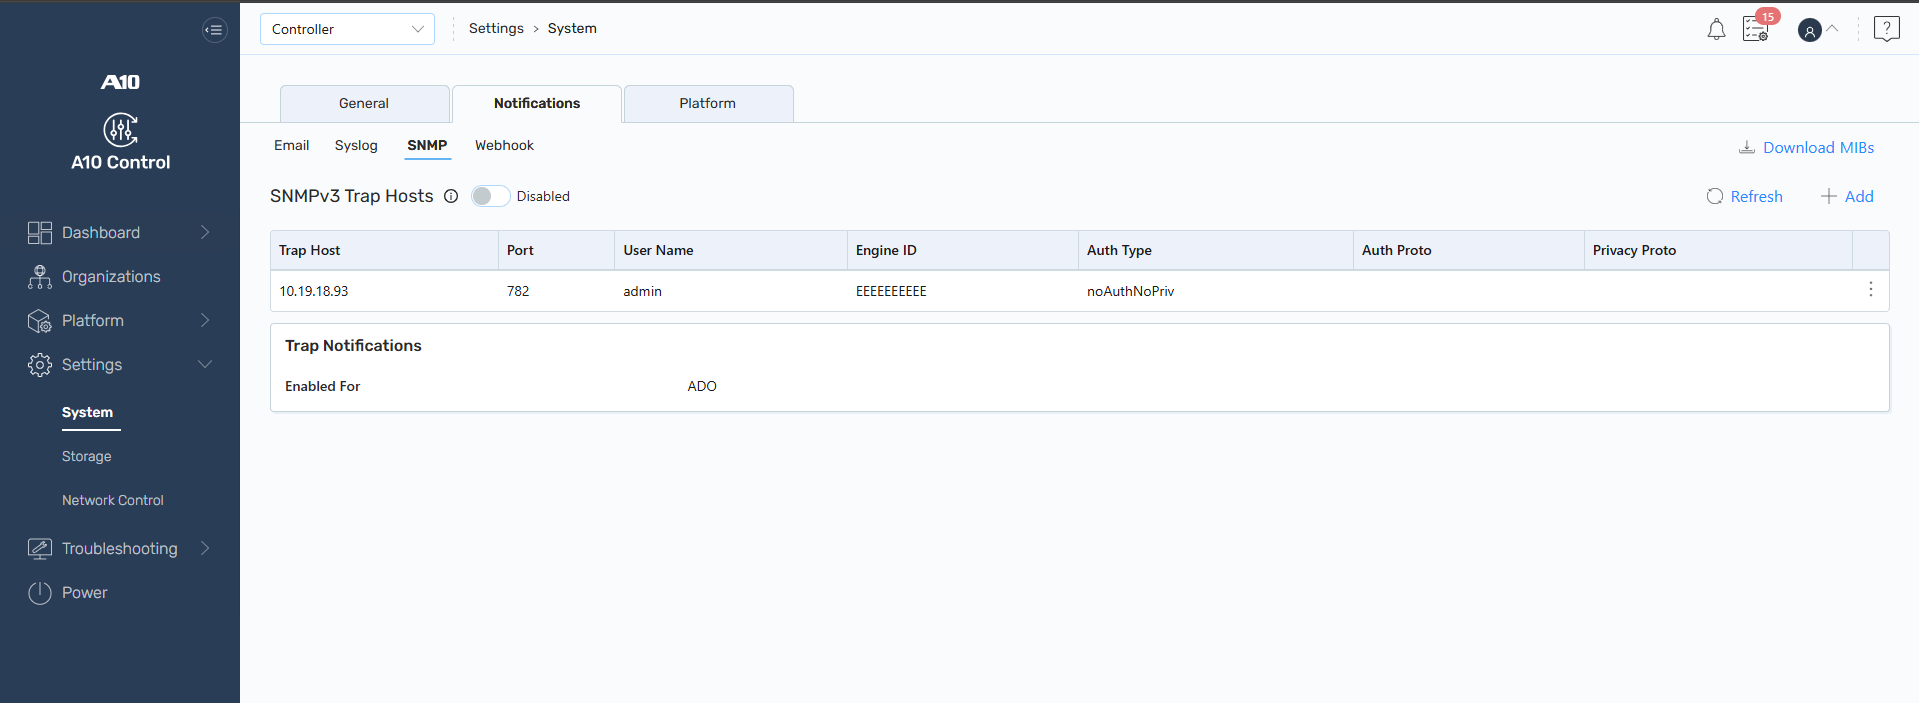The width and height of the screenshot is (1919, 703).
Task: Select the Webhook sub-tab
Action: (504, 146)
